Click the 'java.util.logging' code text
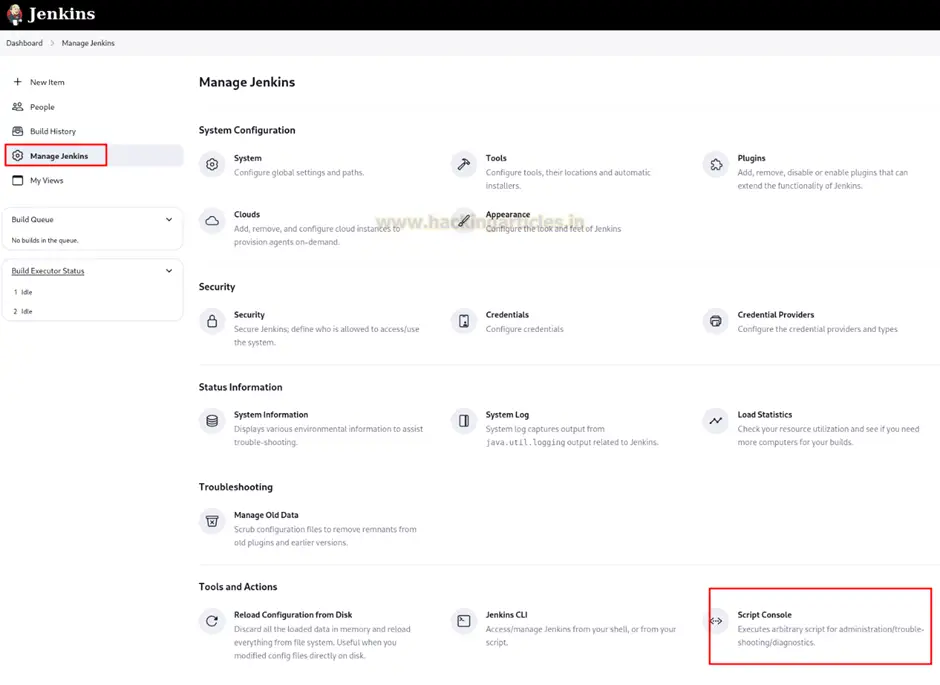Viewport: 940px width, 685px height. click(525, 442)
